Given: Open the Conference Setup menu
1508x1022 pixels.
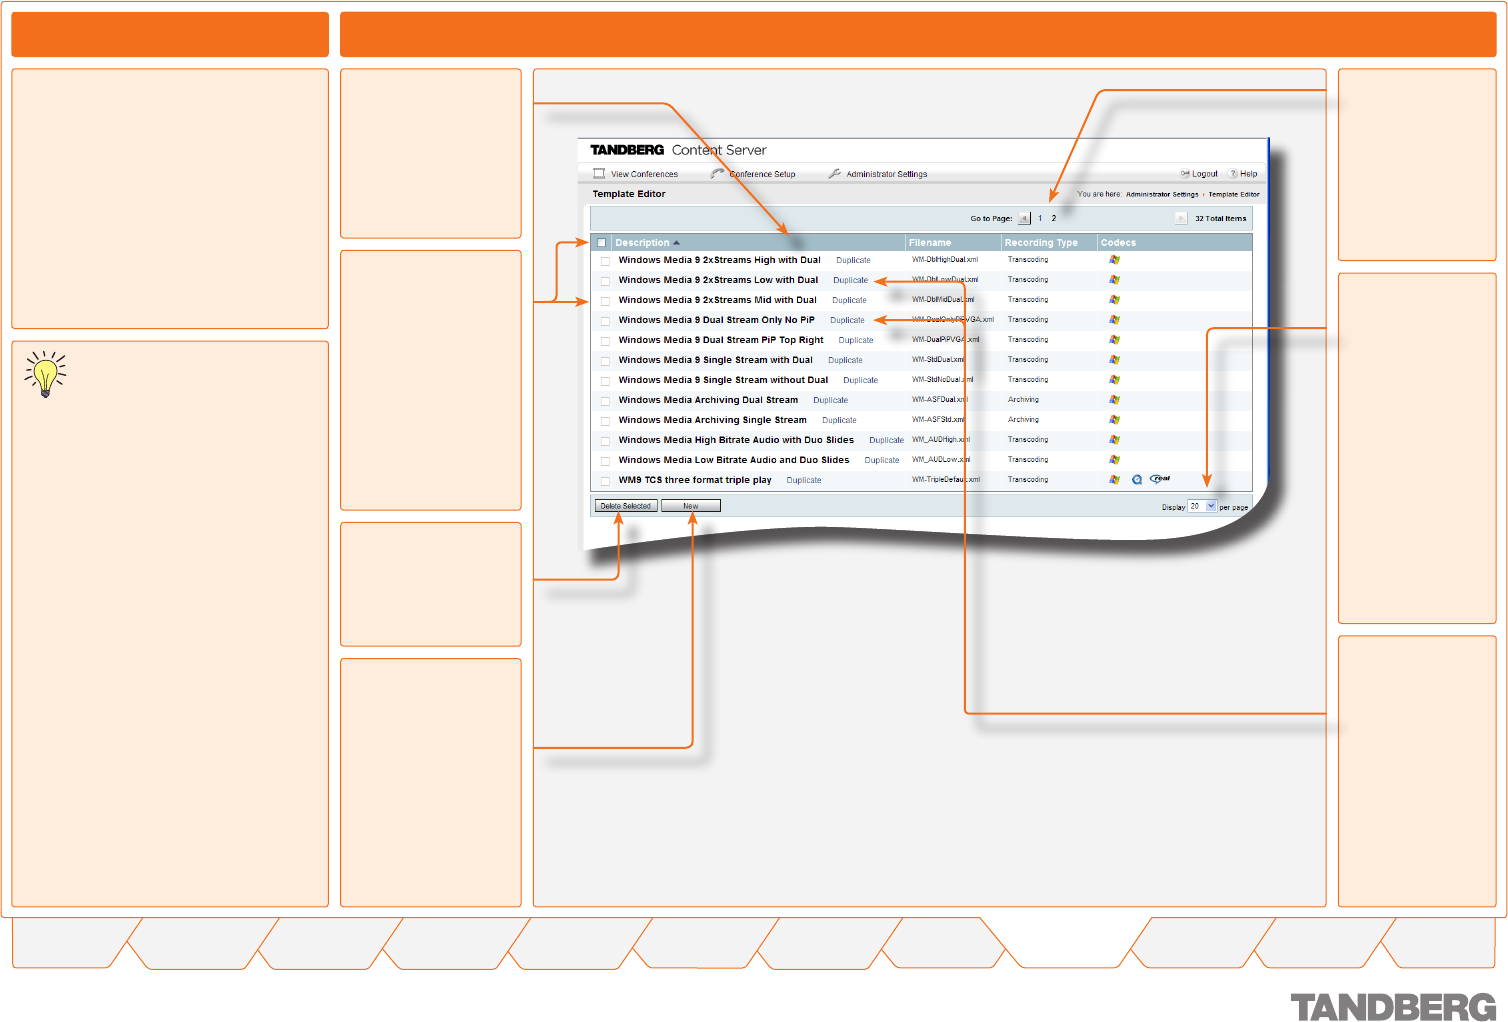Looking at the screenshot, I should [762, 174].
